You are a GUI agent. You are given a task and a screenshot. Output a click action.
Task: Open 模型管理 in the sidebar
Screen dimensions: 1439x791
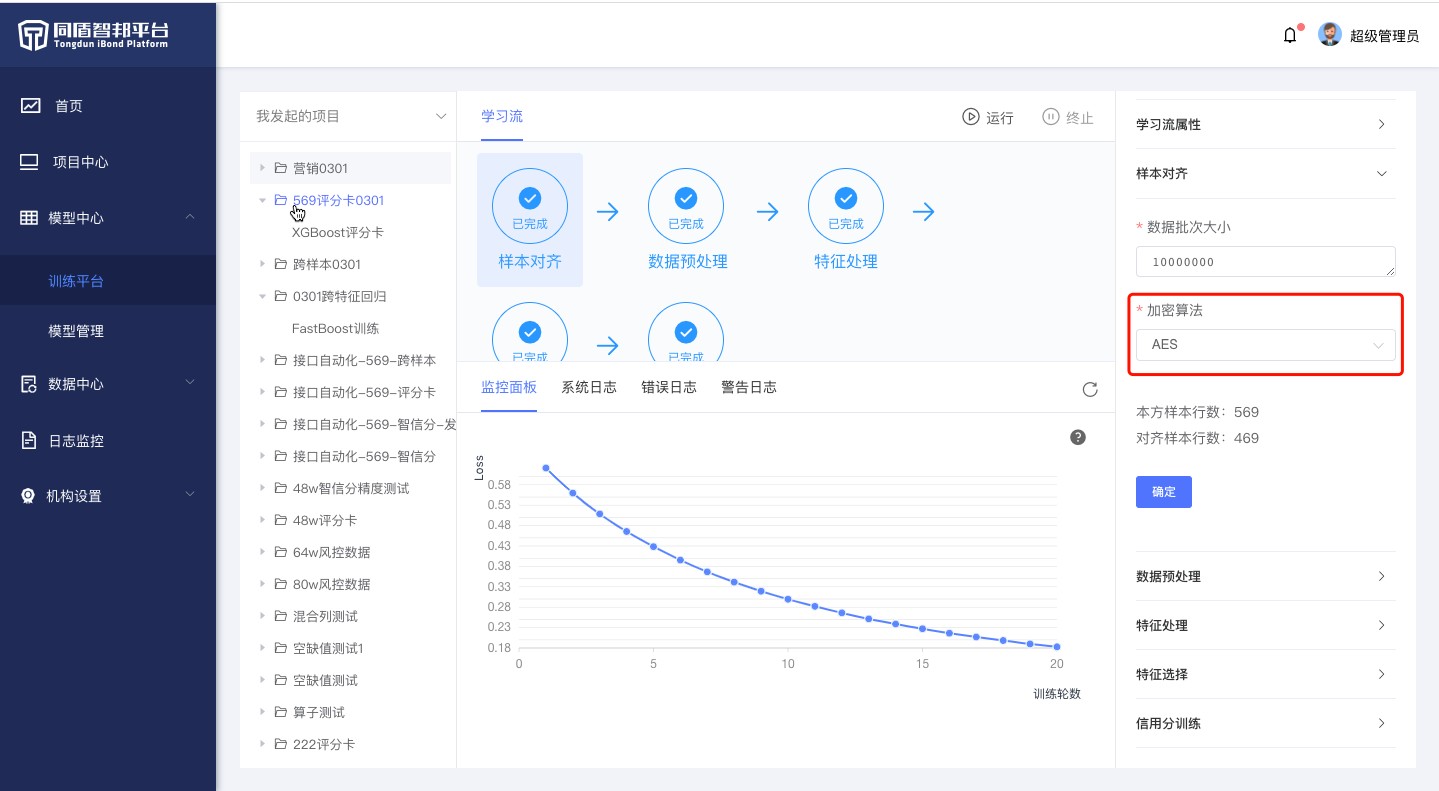[x=76, y=331]
